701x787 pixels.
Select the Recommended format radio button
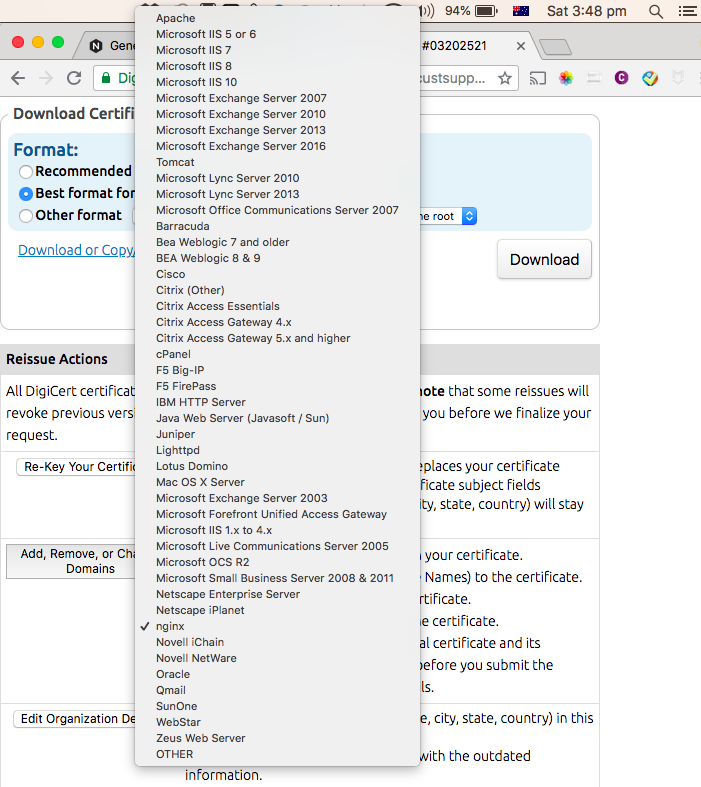(x=26, y=172)
